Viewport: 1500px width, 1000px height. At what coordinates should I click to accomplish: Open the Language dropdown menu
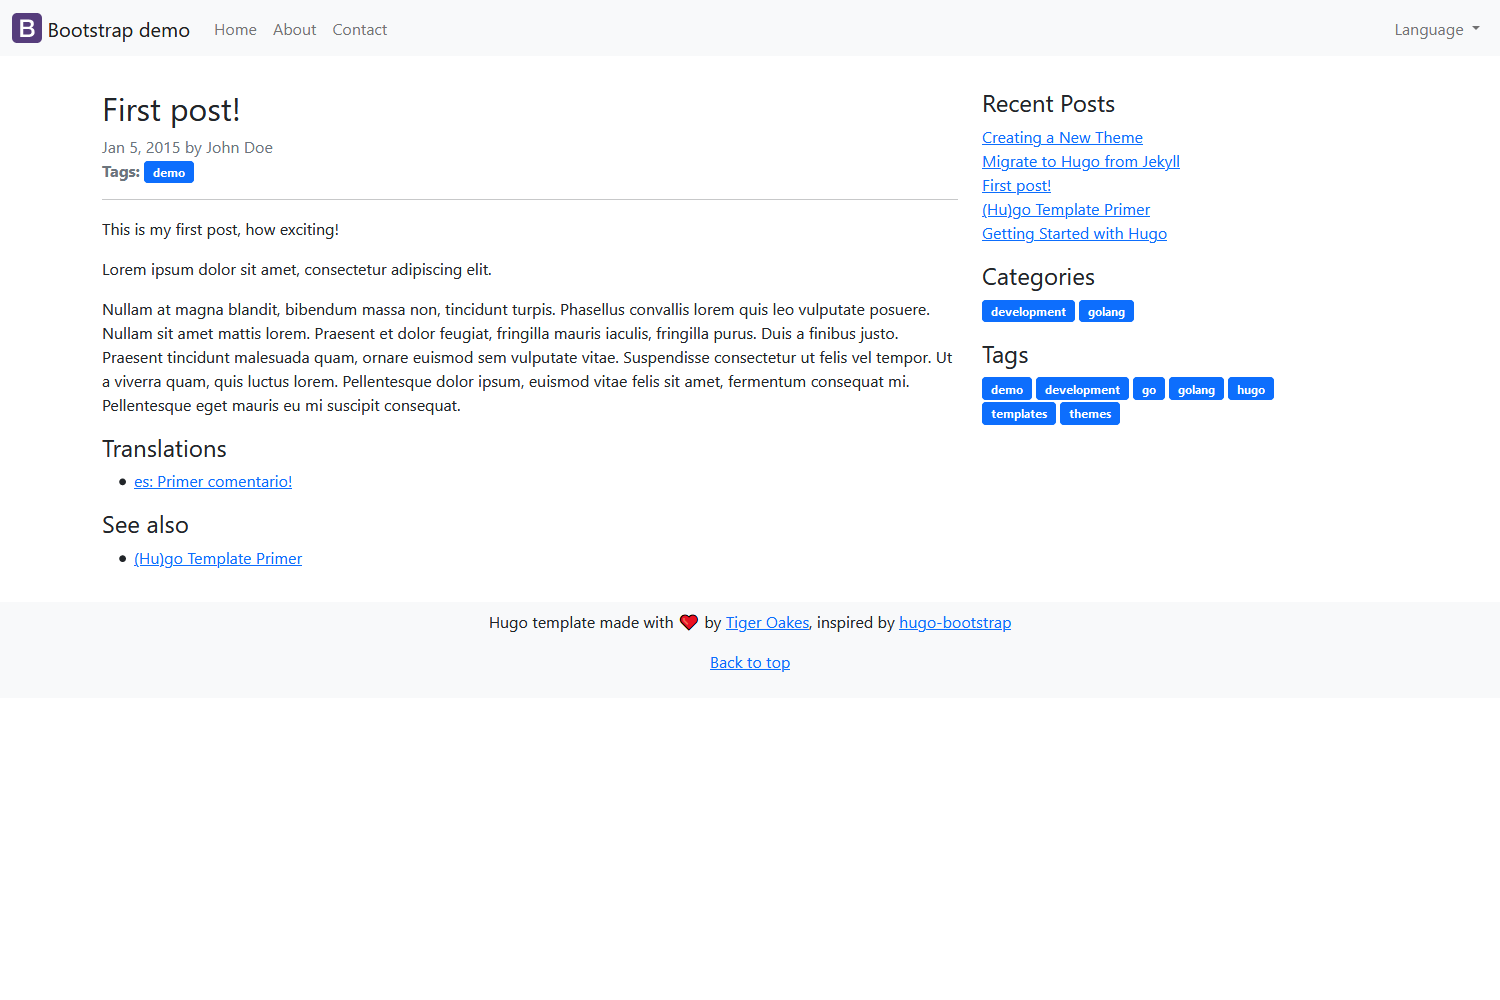tap(1436, 30)
